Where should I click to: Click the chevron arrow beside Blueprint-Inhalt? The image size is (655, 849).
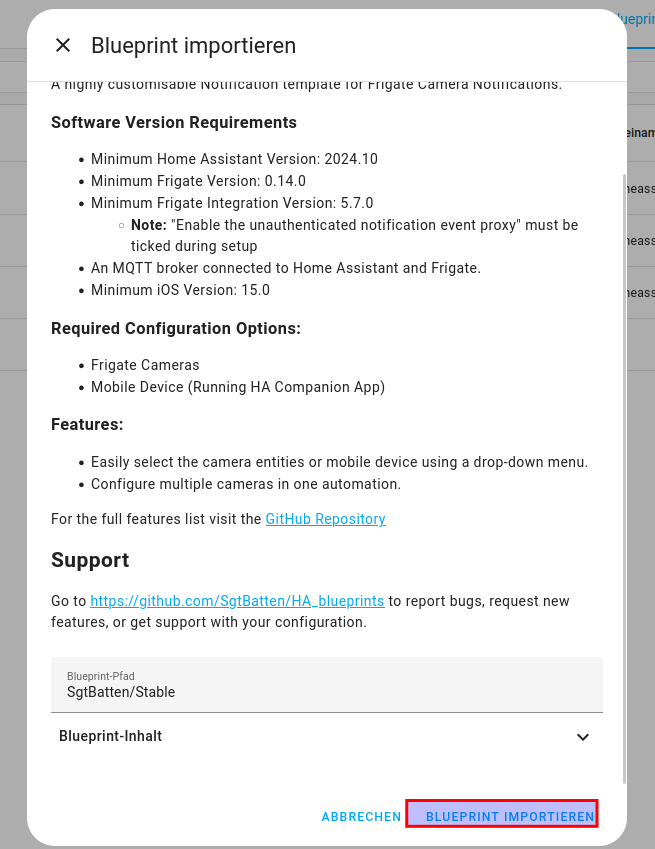[583, 737]
